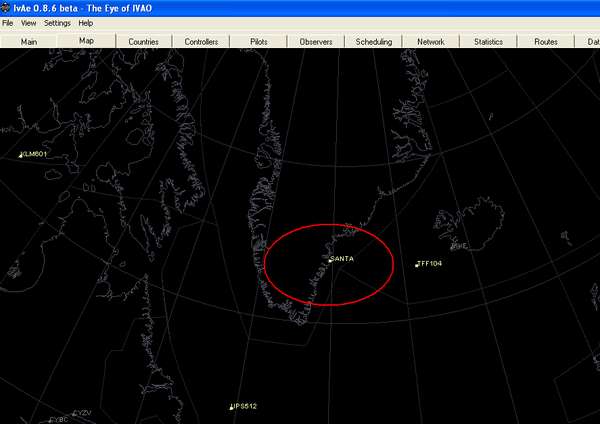Image resolution: width=600 pixels, height=424 pixels.
Task: Open the Pilots tab
Action: (x=259, y=42)
